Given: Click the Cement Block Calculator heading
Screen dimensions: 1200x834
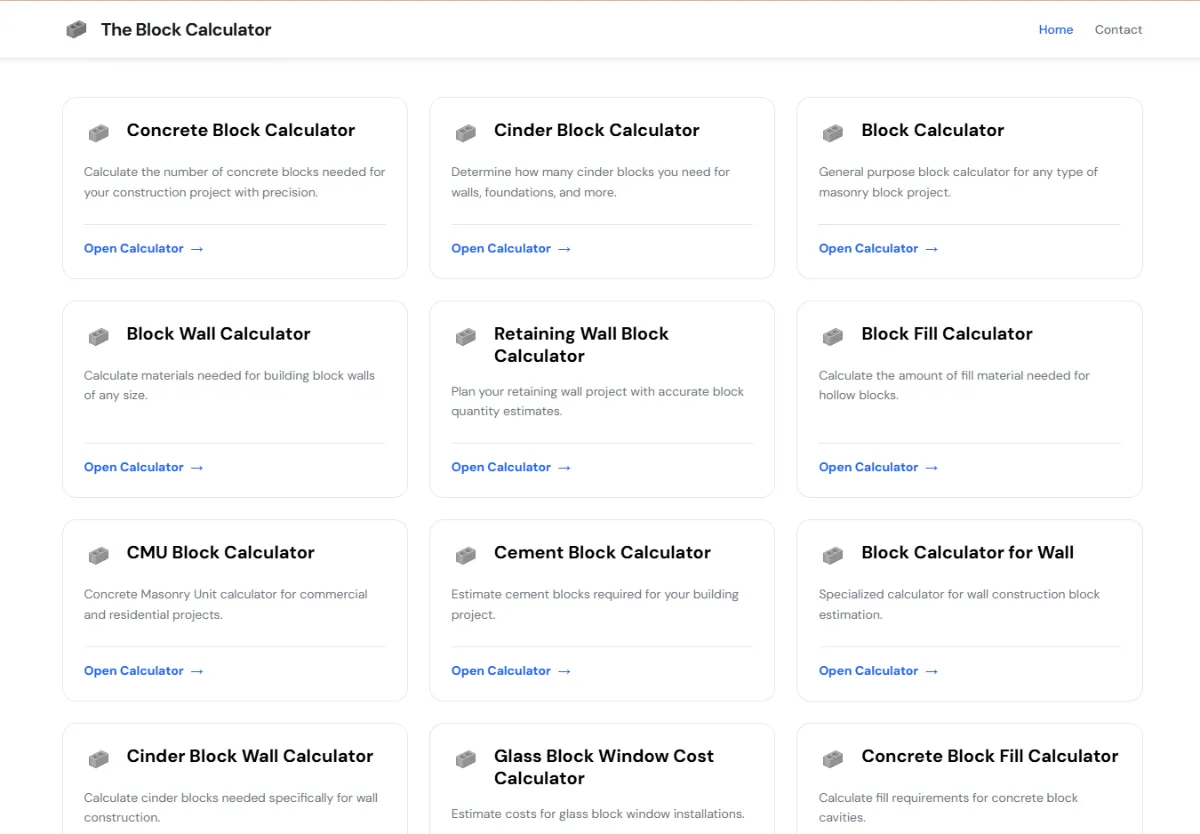Looking at the screenshot, I should (603, 552).
